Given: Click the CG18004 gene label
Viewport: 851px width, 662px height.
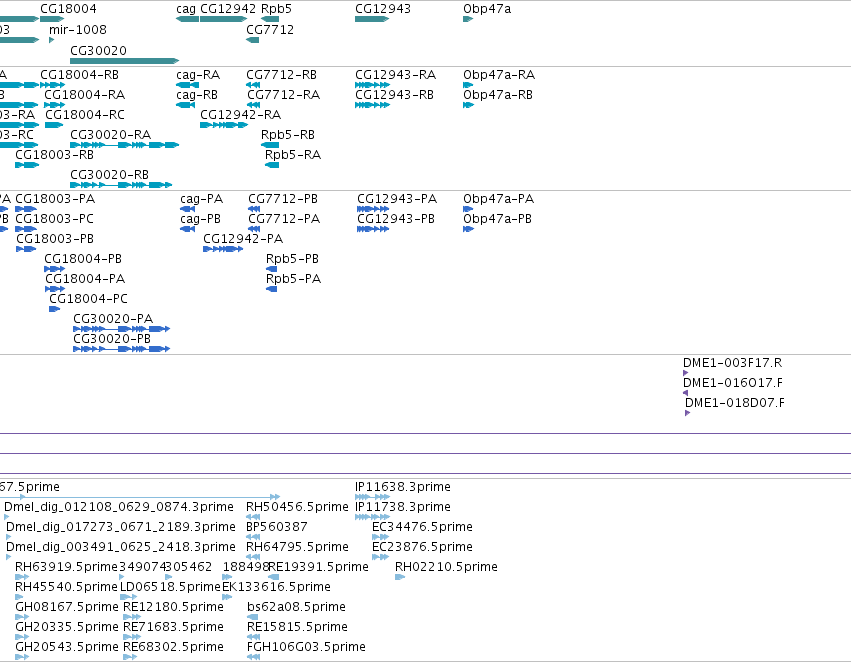Looking at the screenshot, I should (68, 9).
